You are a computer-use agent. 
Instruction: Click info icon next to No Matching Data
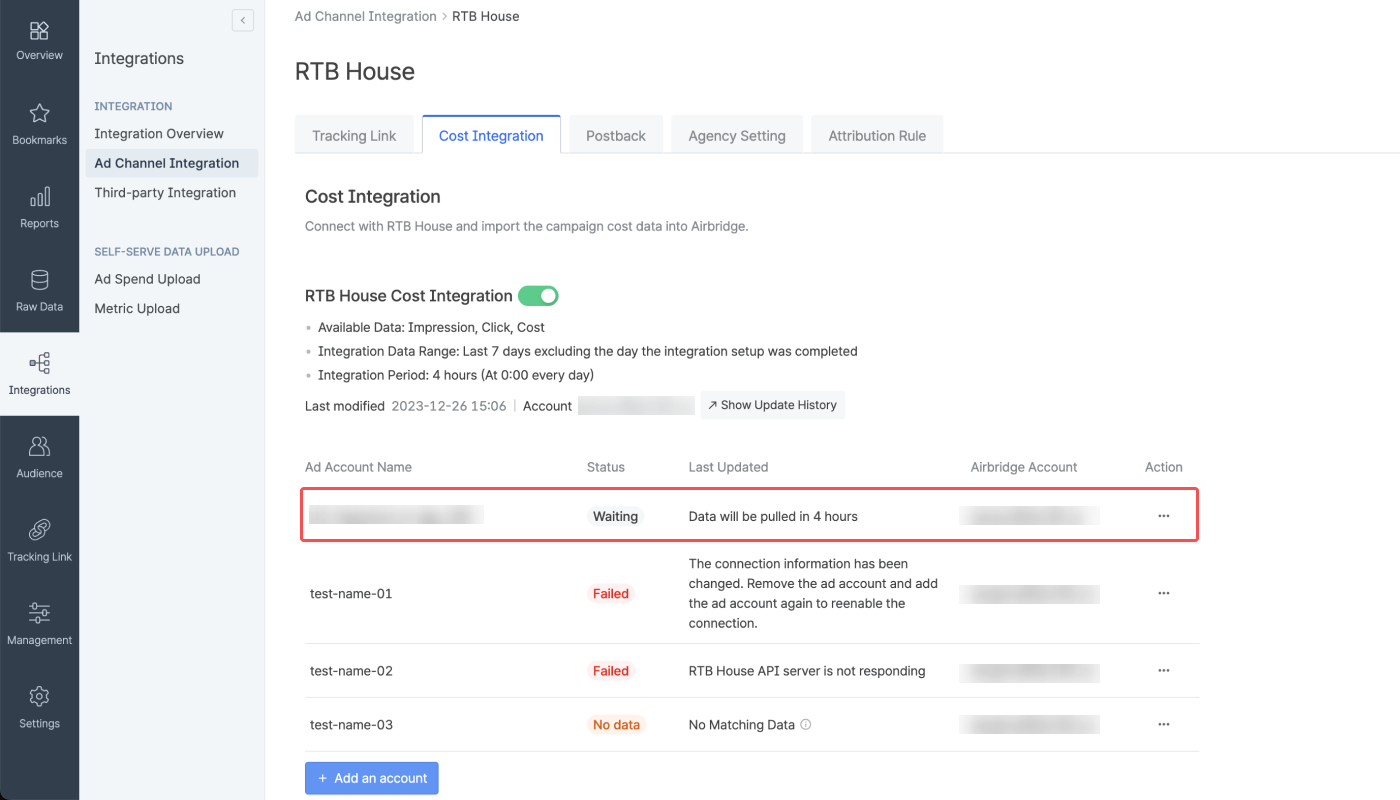[x=806, y=724]
